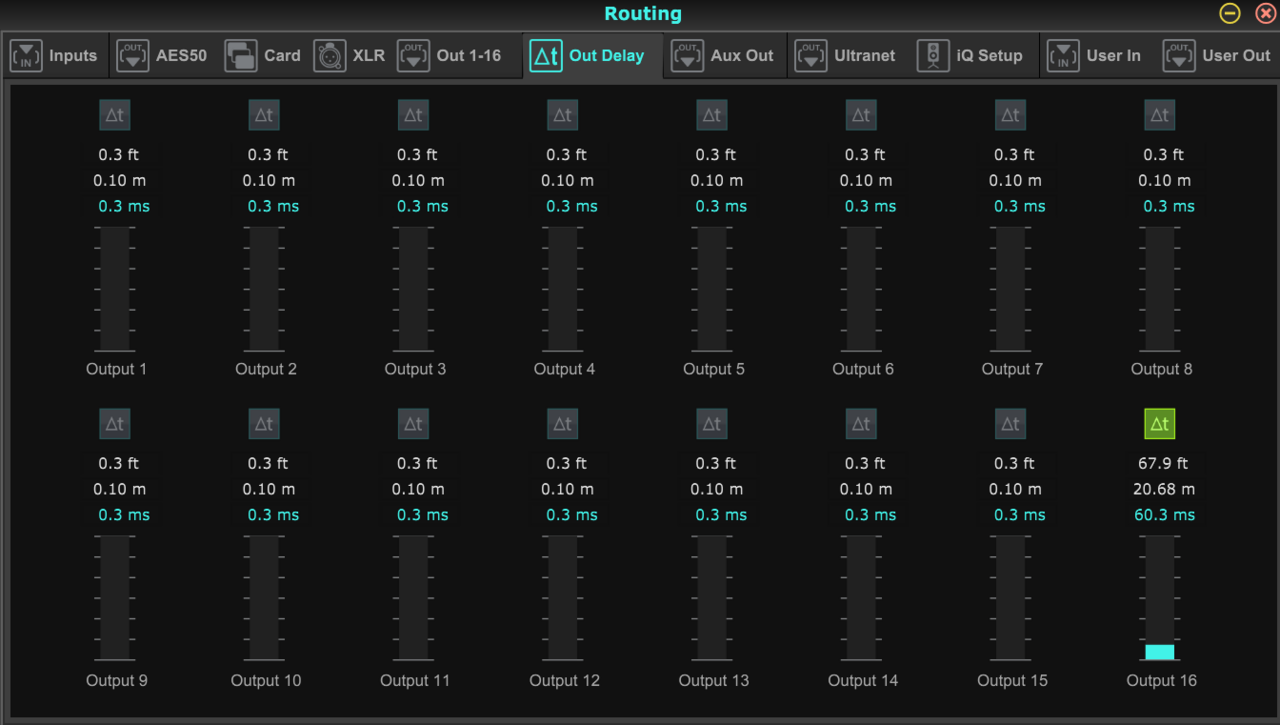This screenshot has width=1280, height=725.
Task: Disable the active delay on Output 16
Action: [1160, 424]
